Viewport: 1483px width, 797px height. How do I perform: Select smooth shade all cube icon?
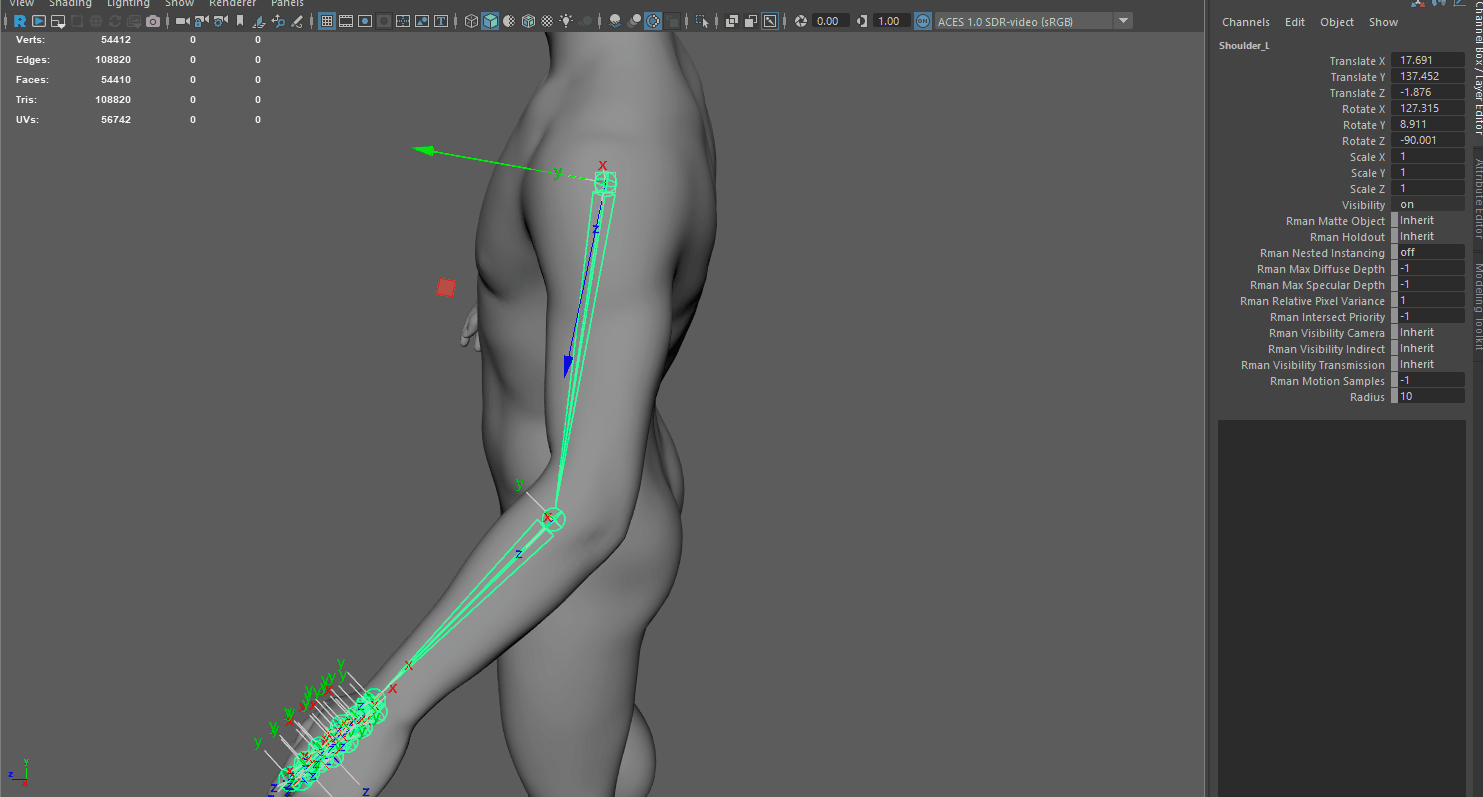pos(490,21)
